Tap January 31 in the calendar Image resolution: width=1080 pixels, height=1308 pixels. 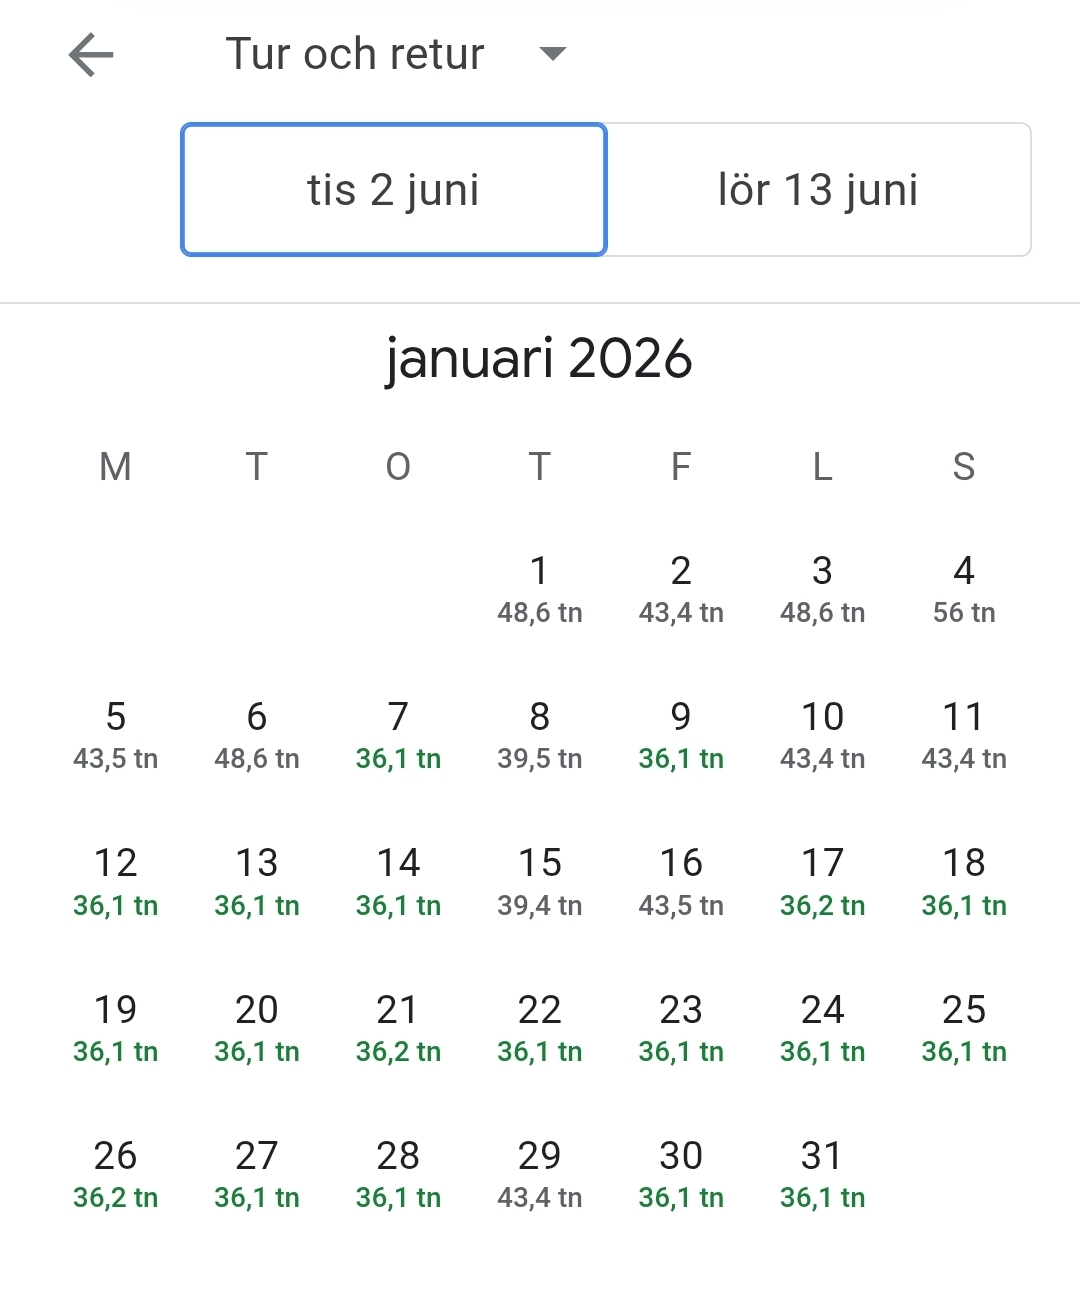[x=822, y=1174]
